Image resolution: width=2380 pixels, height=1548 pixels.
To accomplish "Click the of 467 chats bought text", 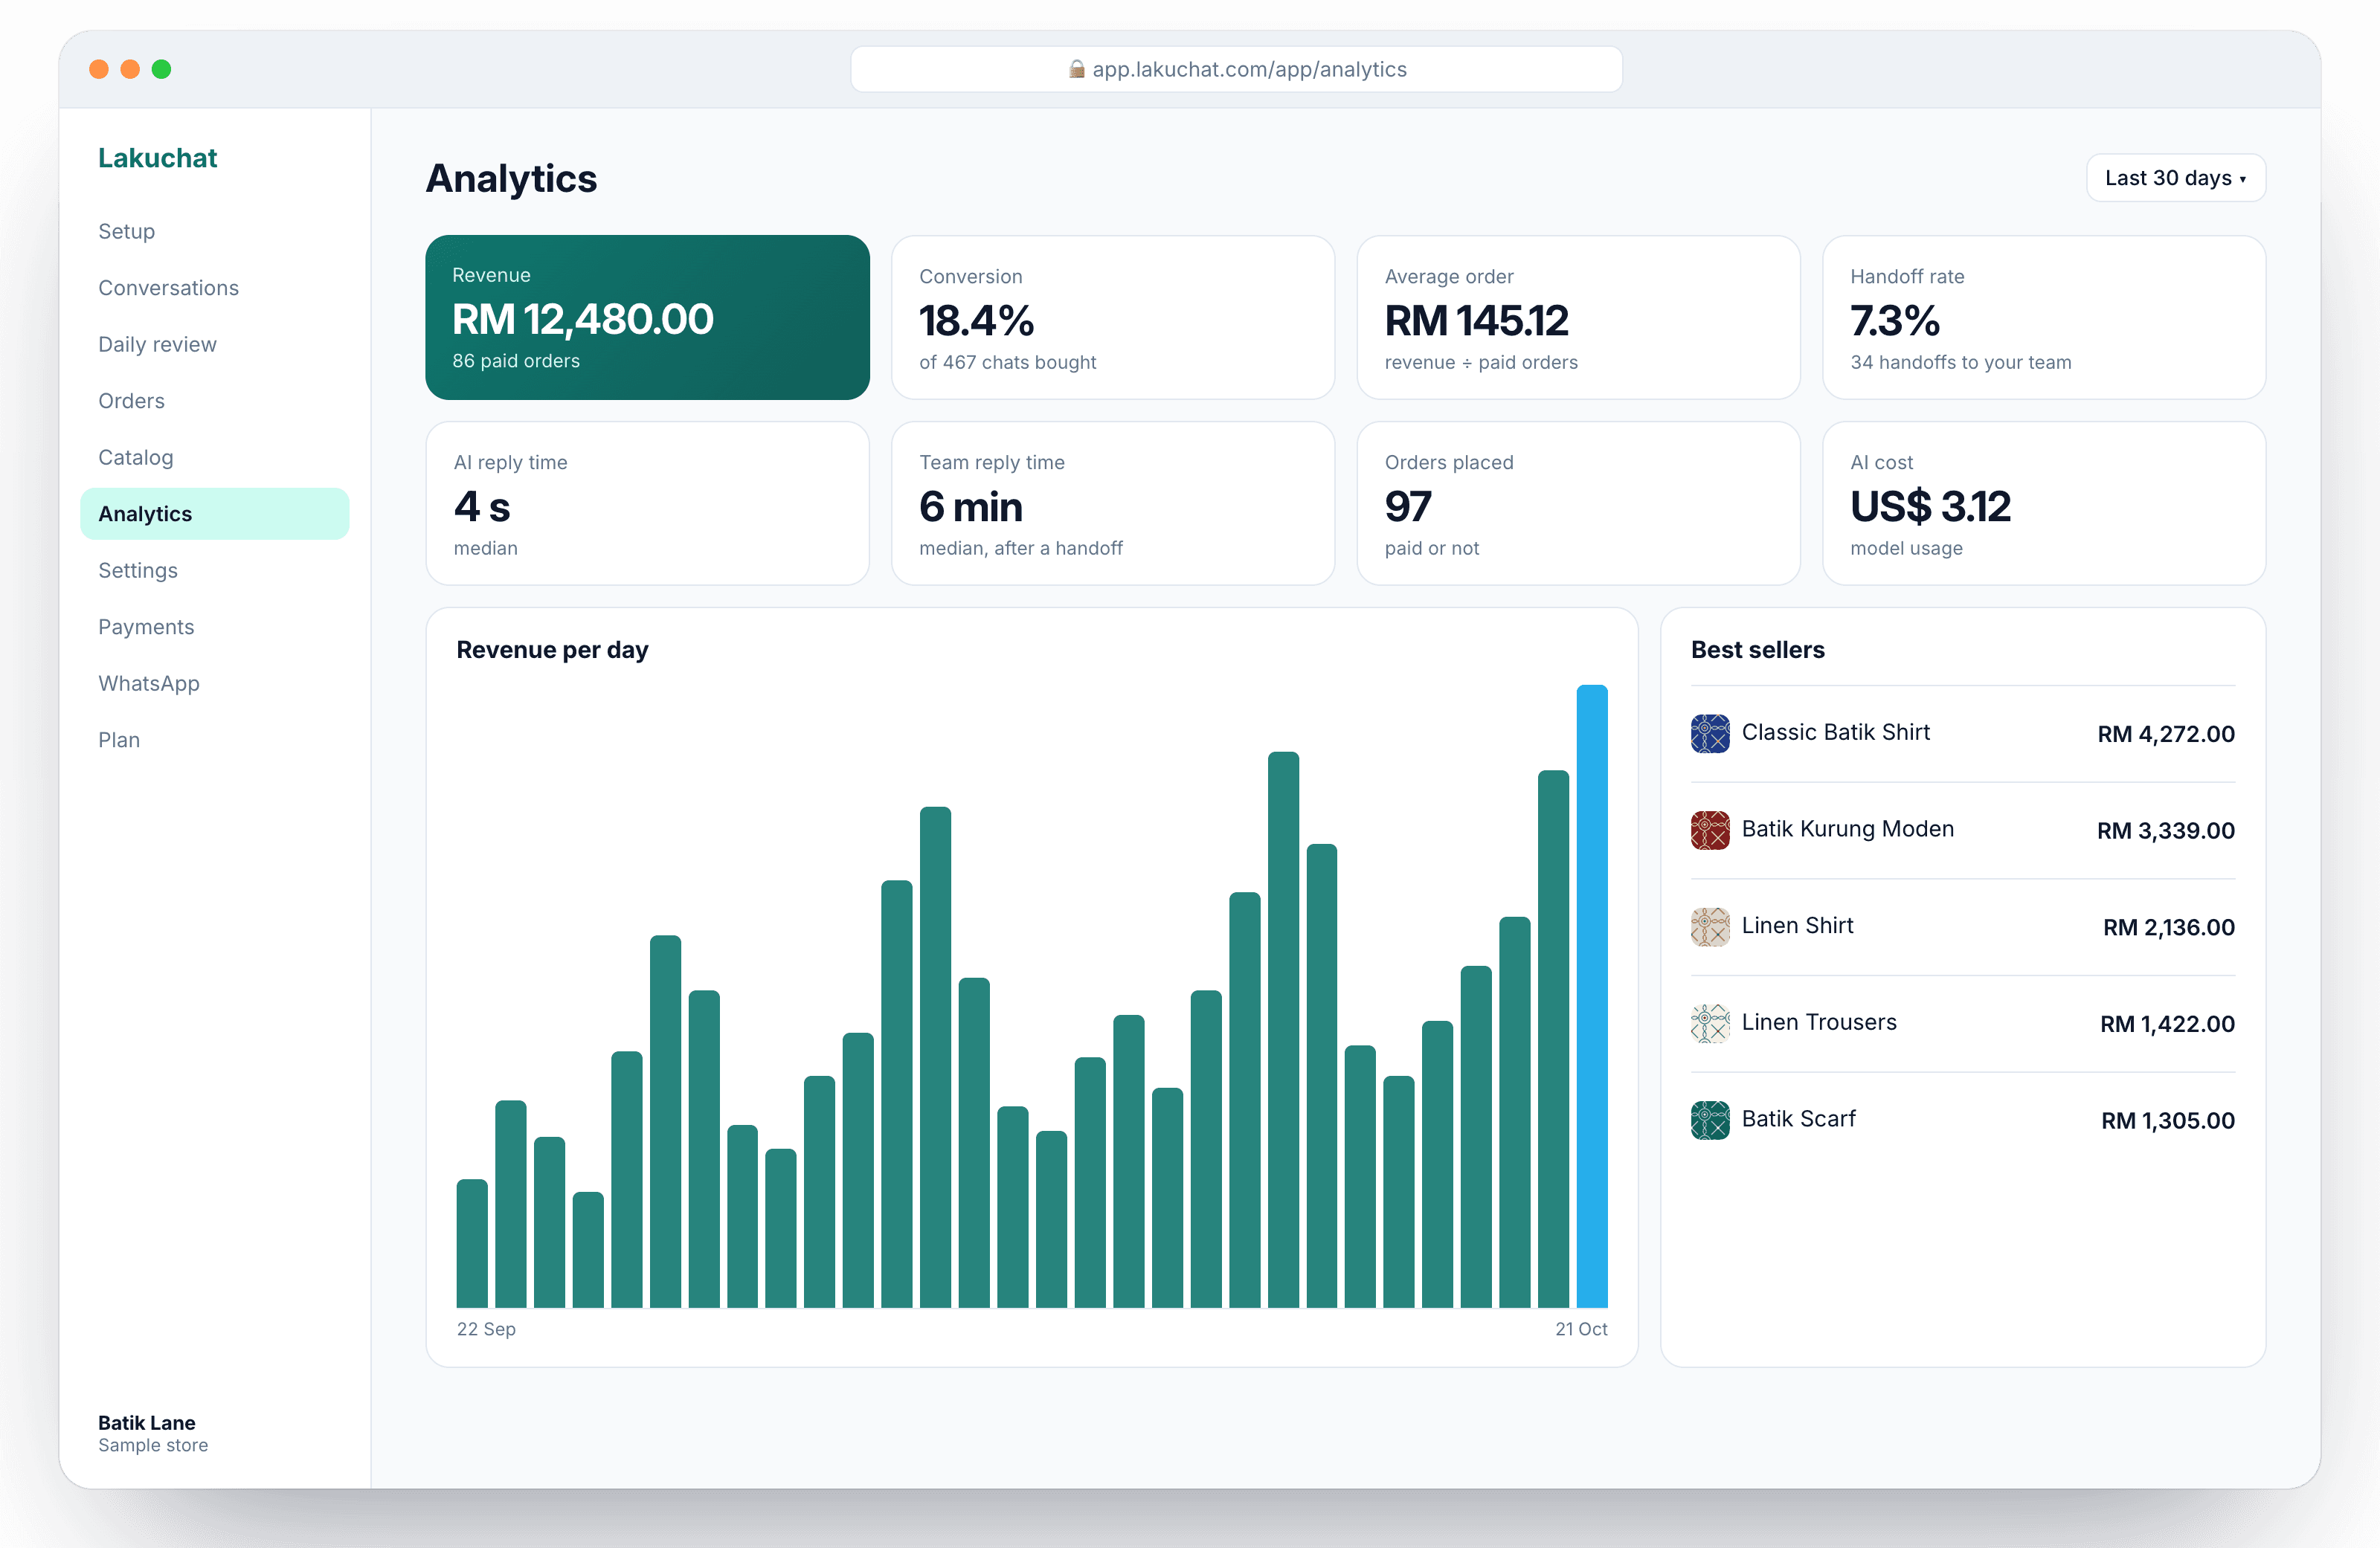I will (x=1007, y=362).
